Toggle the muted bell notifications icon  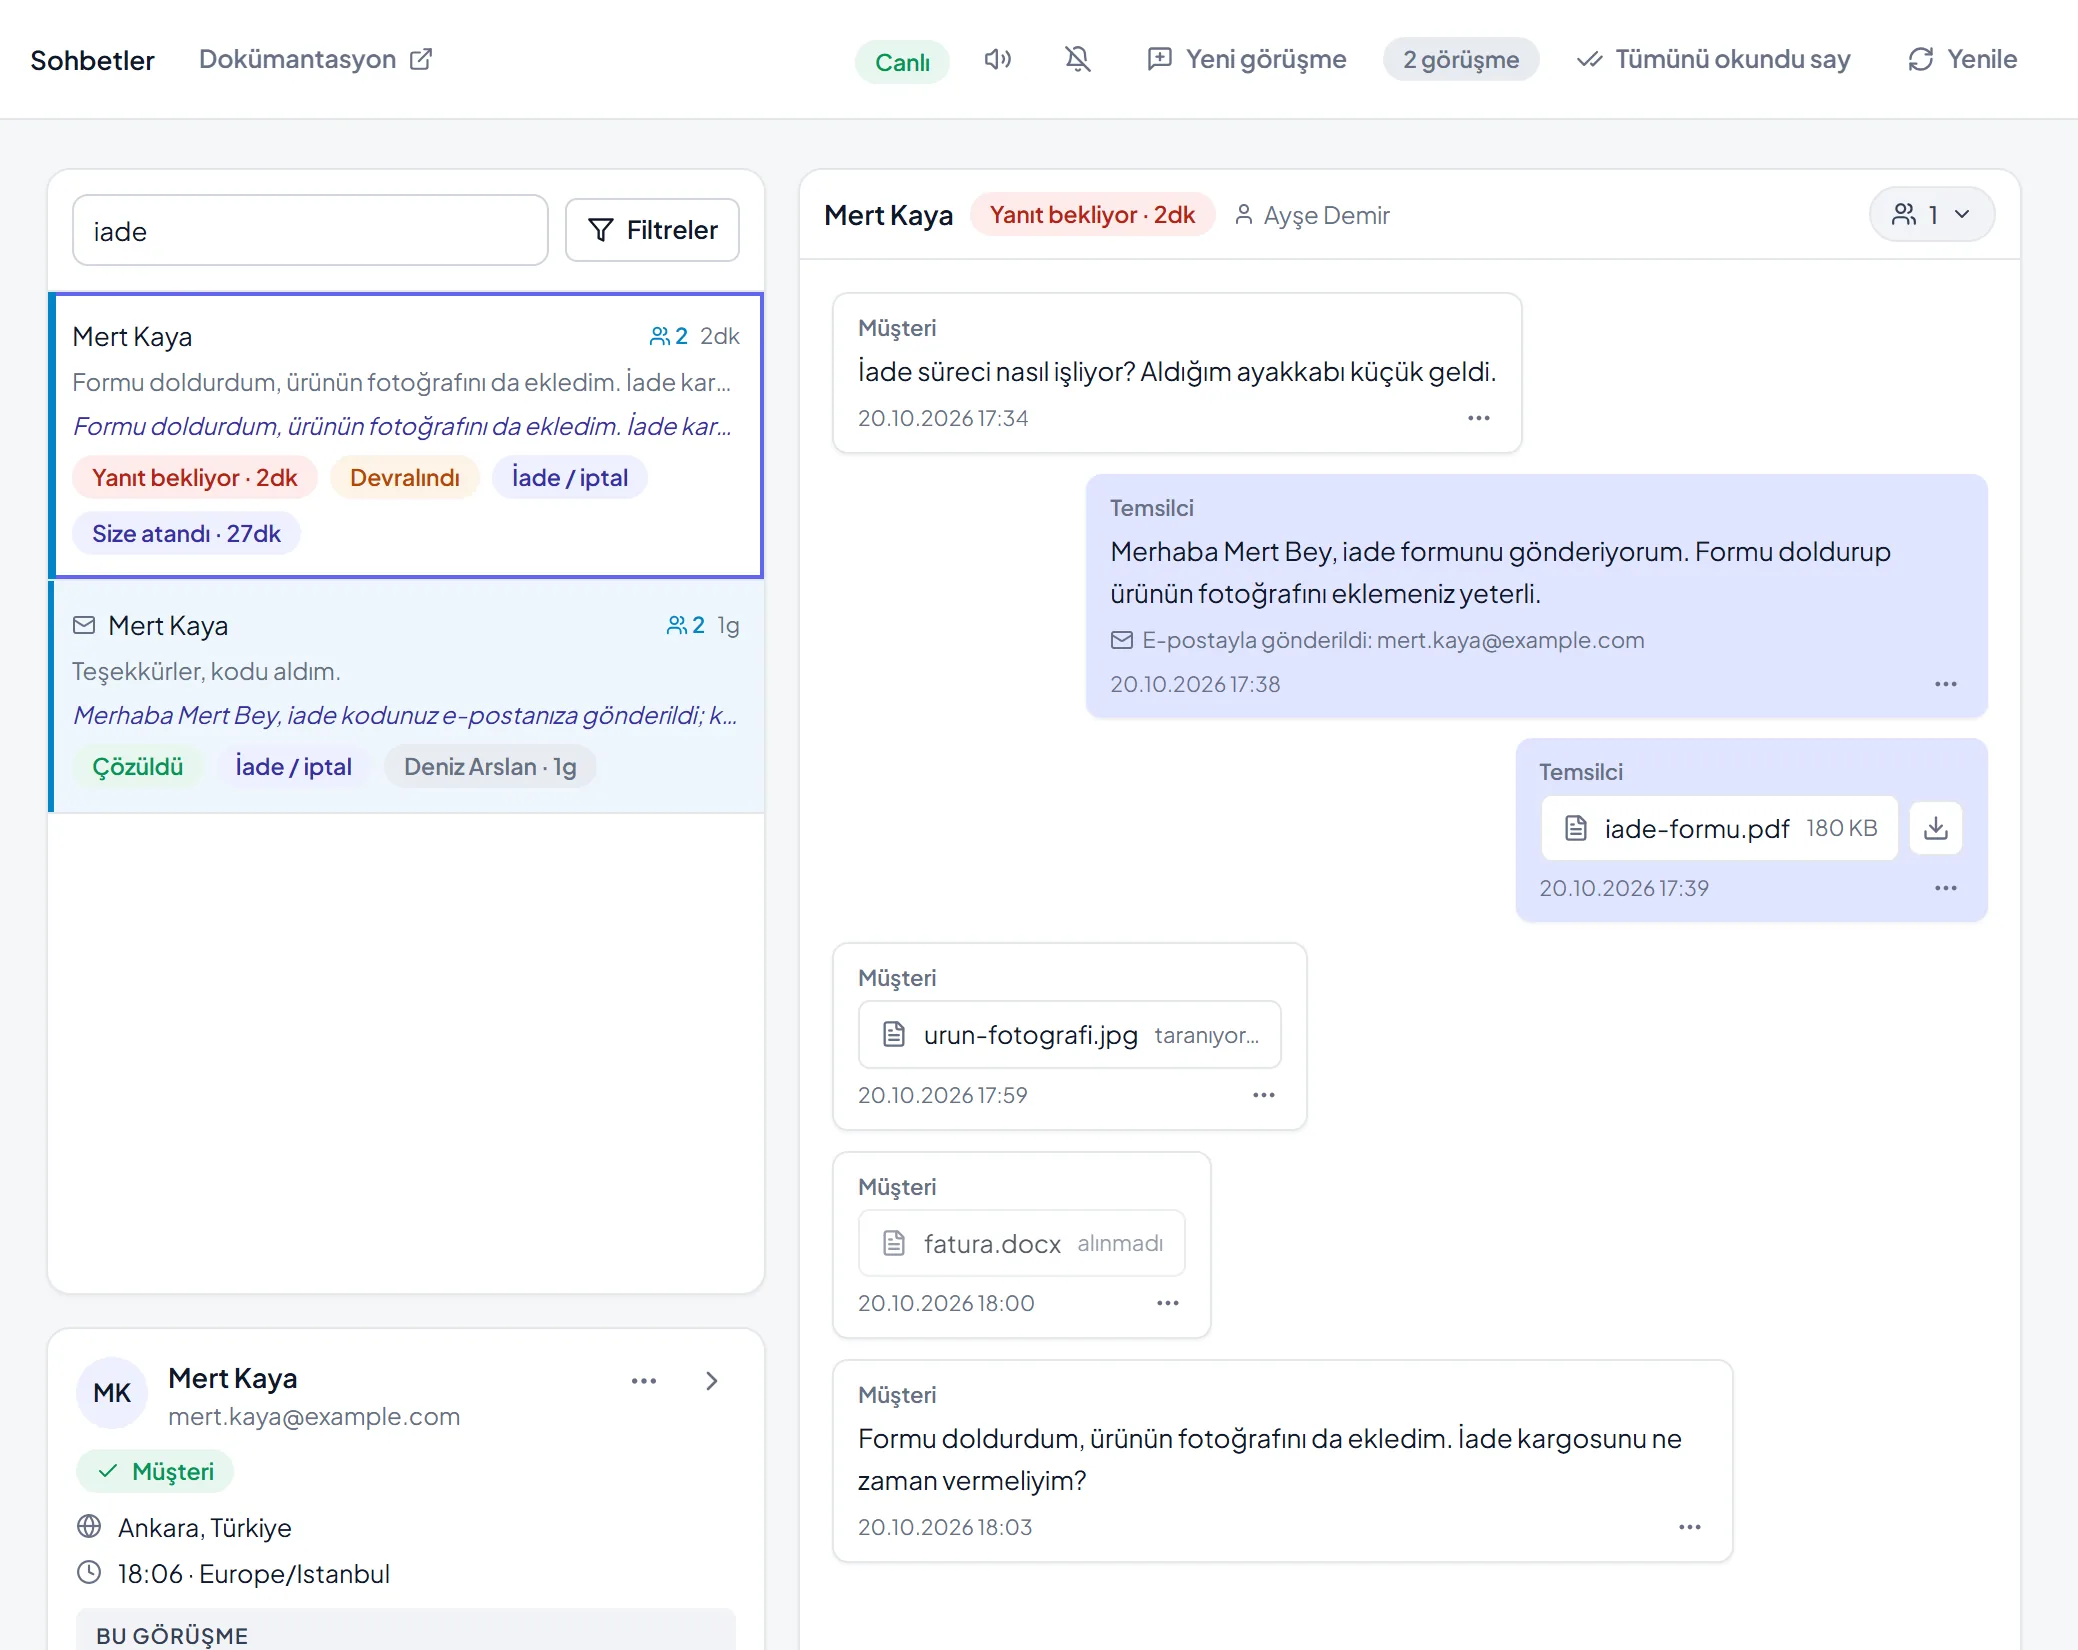pyautogui.click(x=1077, y=60)
